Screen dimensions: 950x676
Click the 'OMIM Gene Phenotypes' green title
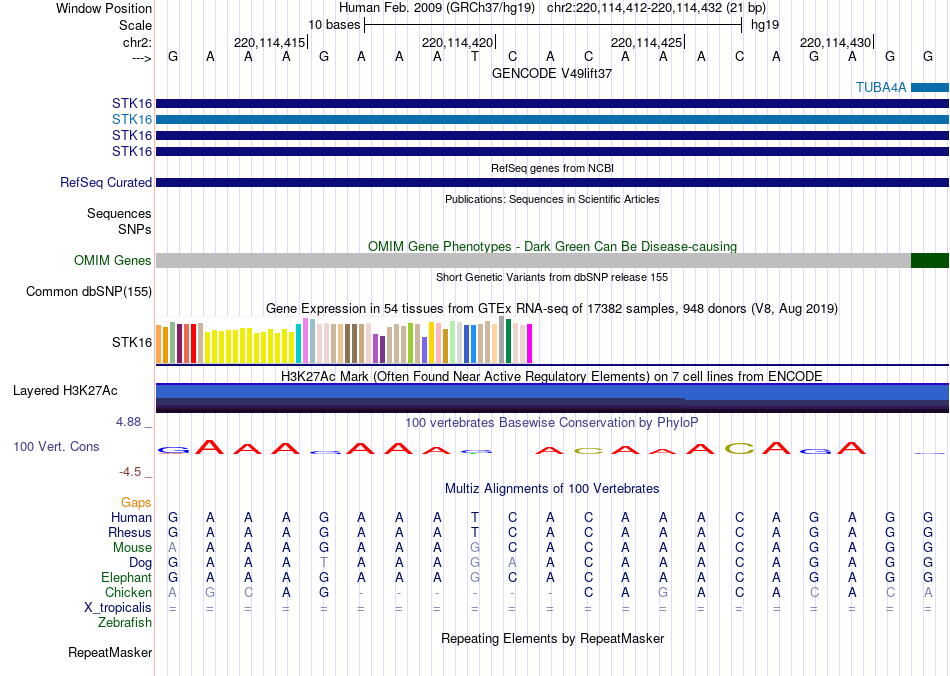point(552,247)
